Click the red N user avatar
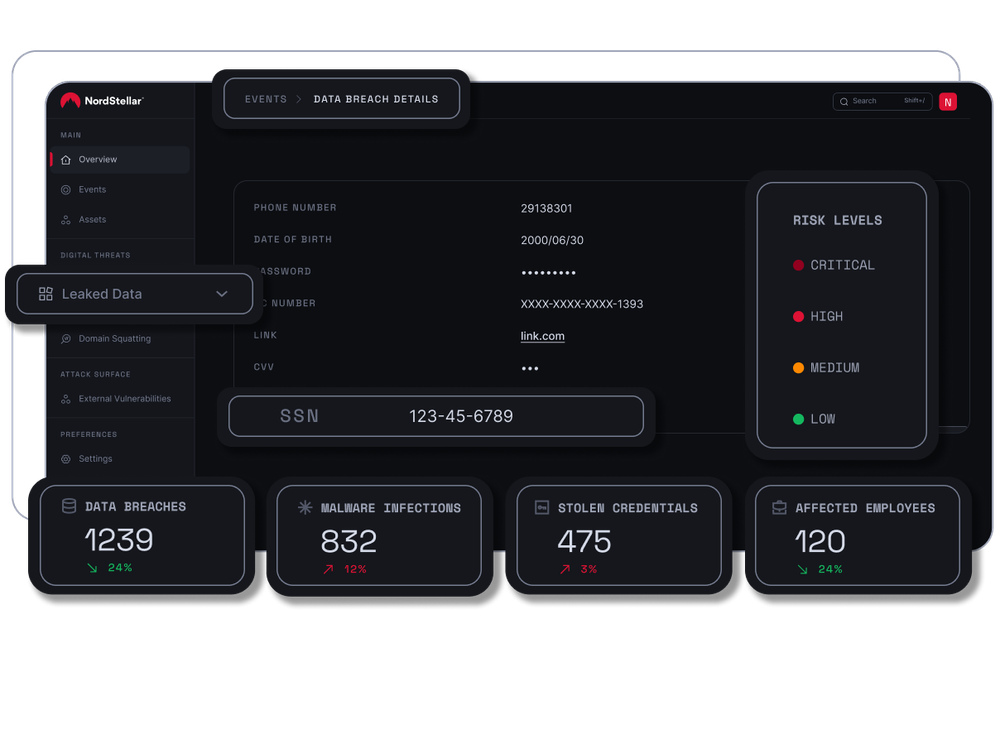This screenshot has height=738, width=1000. coord(947,101)
